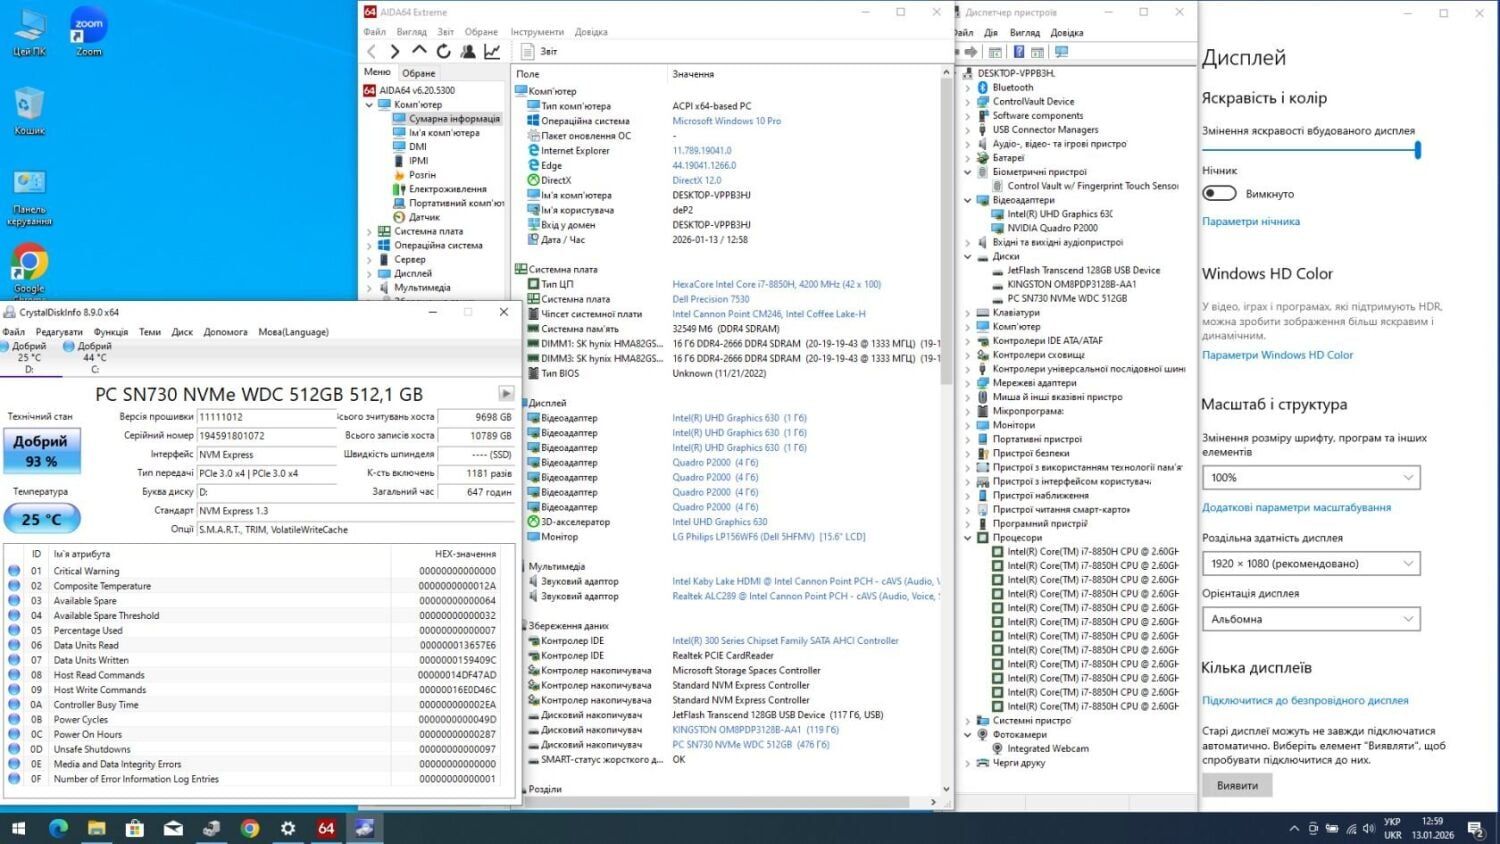Click the next disk arrow in CrystalDiskInfo
The image size is (1500, 844).
(x=506, y=394)
